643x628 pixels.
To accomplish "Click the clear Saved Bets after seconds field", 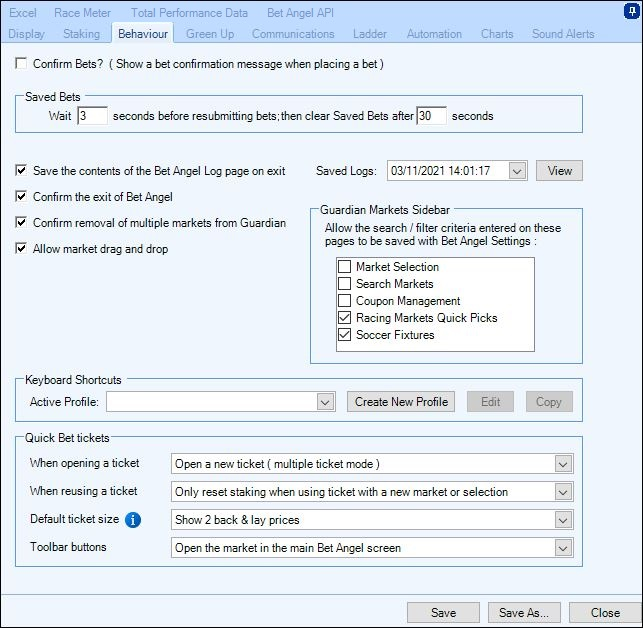I will (x=431, y=116).
